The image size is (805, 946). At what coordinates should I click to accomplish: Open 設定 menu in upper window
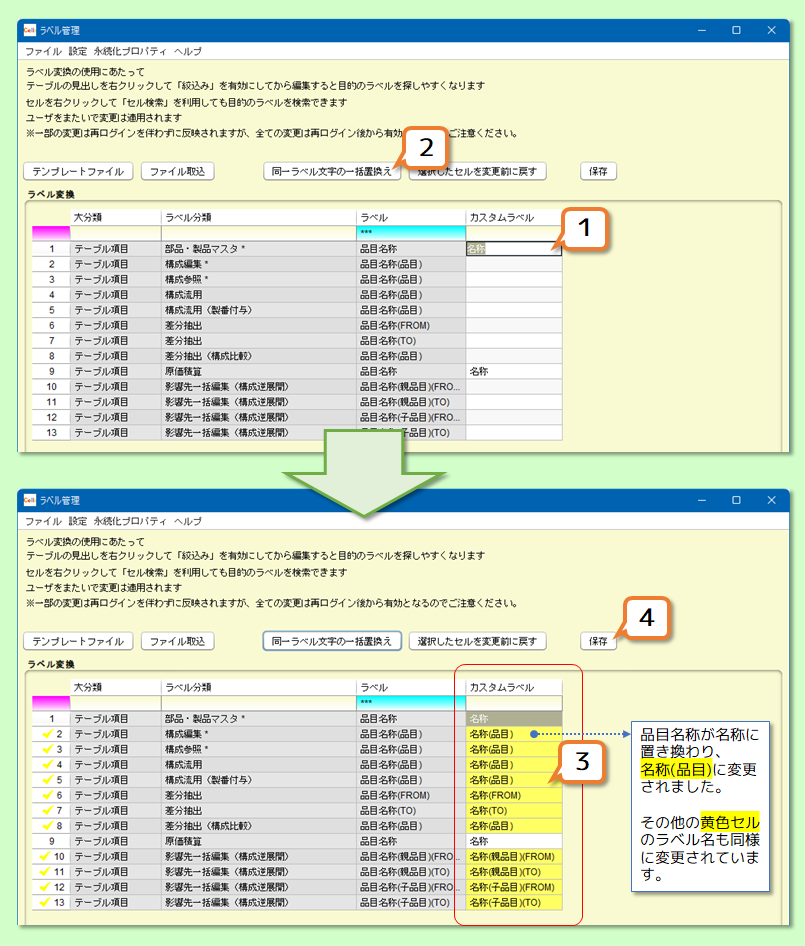tap(77, 51)
